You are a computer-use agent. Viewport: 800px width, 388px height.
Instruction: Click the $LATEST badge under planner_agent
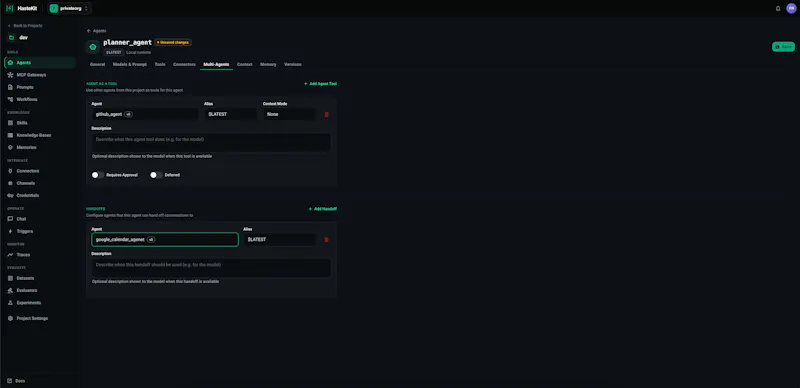(114, 52)
